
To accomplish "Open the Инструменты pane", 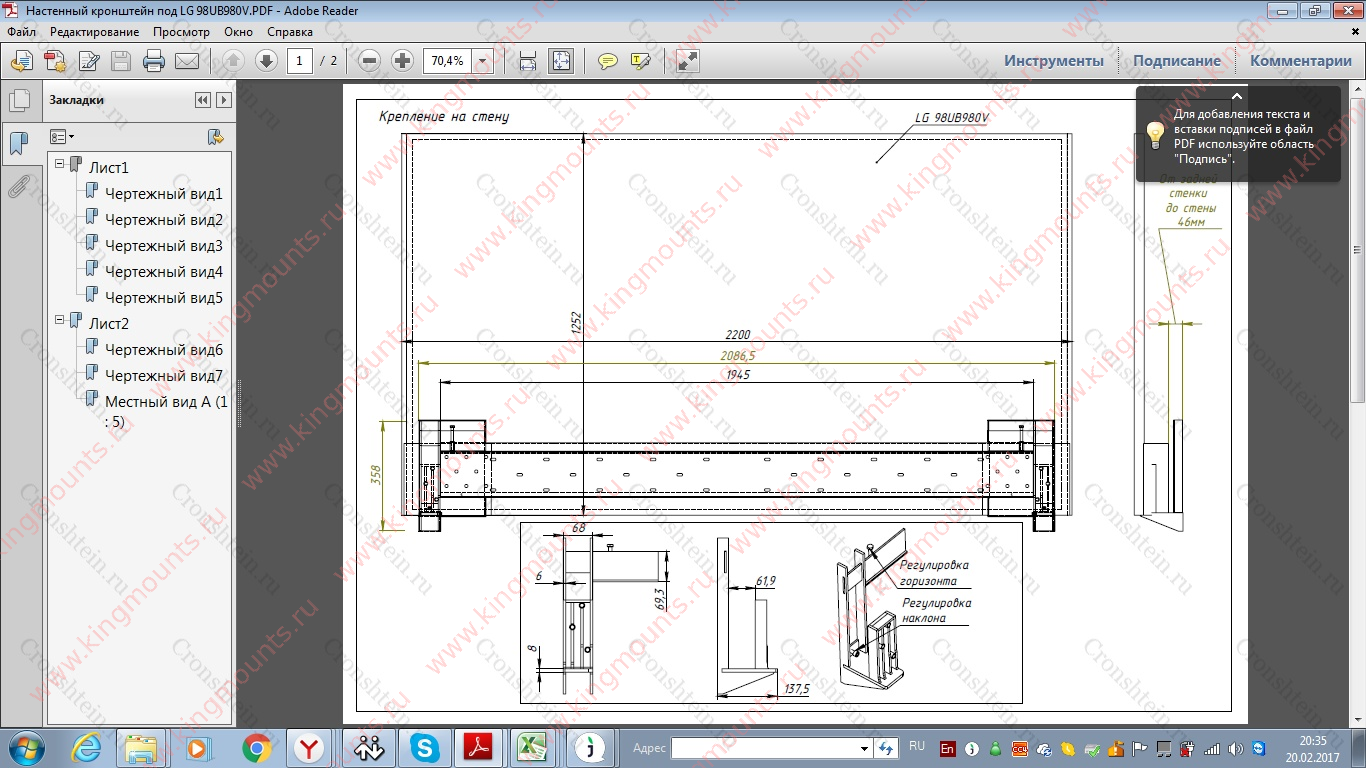I will pos(1054,61).
